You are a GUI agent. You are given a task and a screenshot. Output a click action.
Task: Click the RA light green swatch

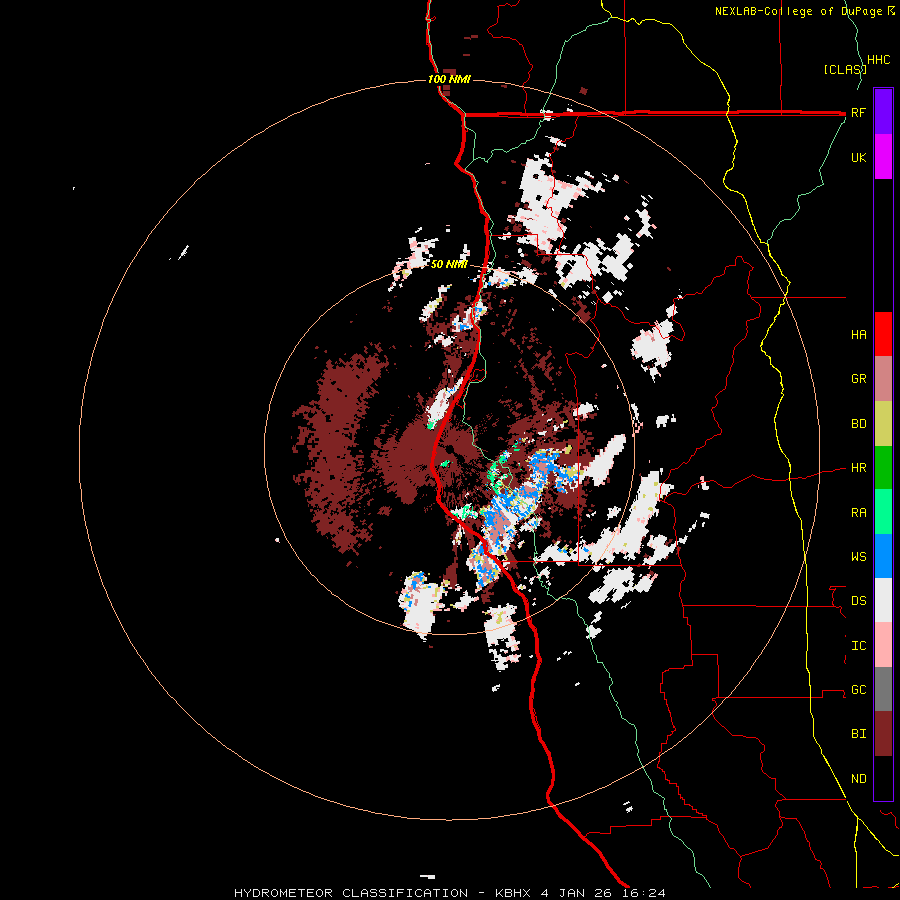pos(883,512)
